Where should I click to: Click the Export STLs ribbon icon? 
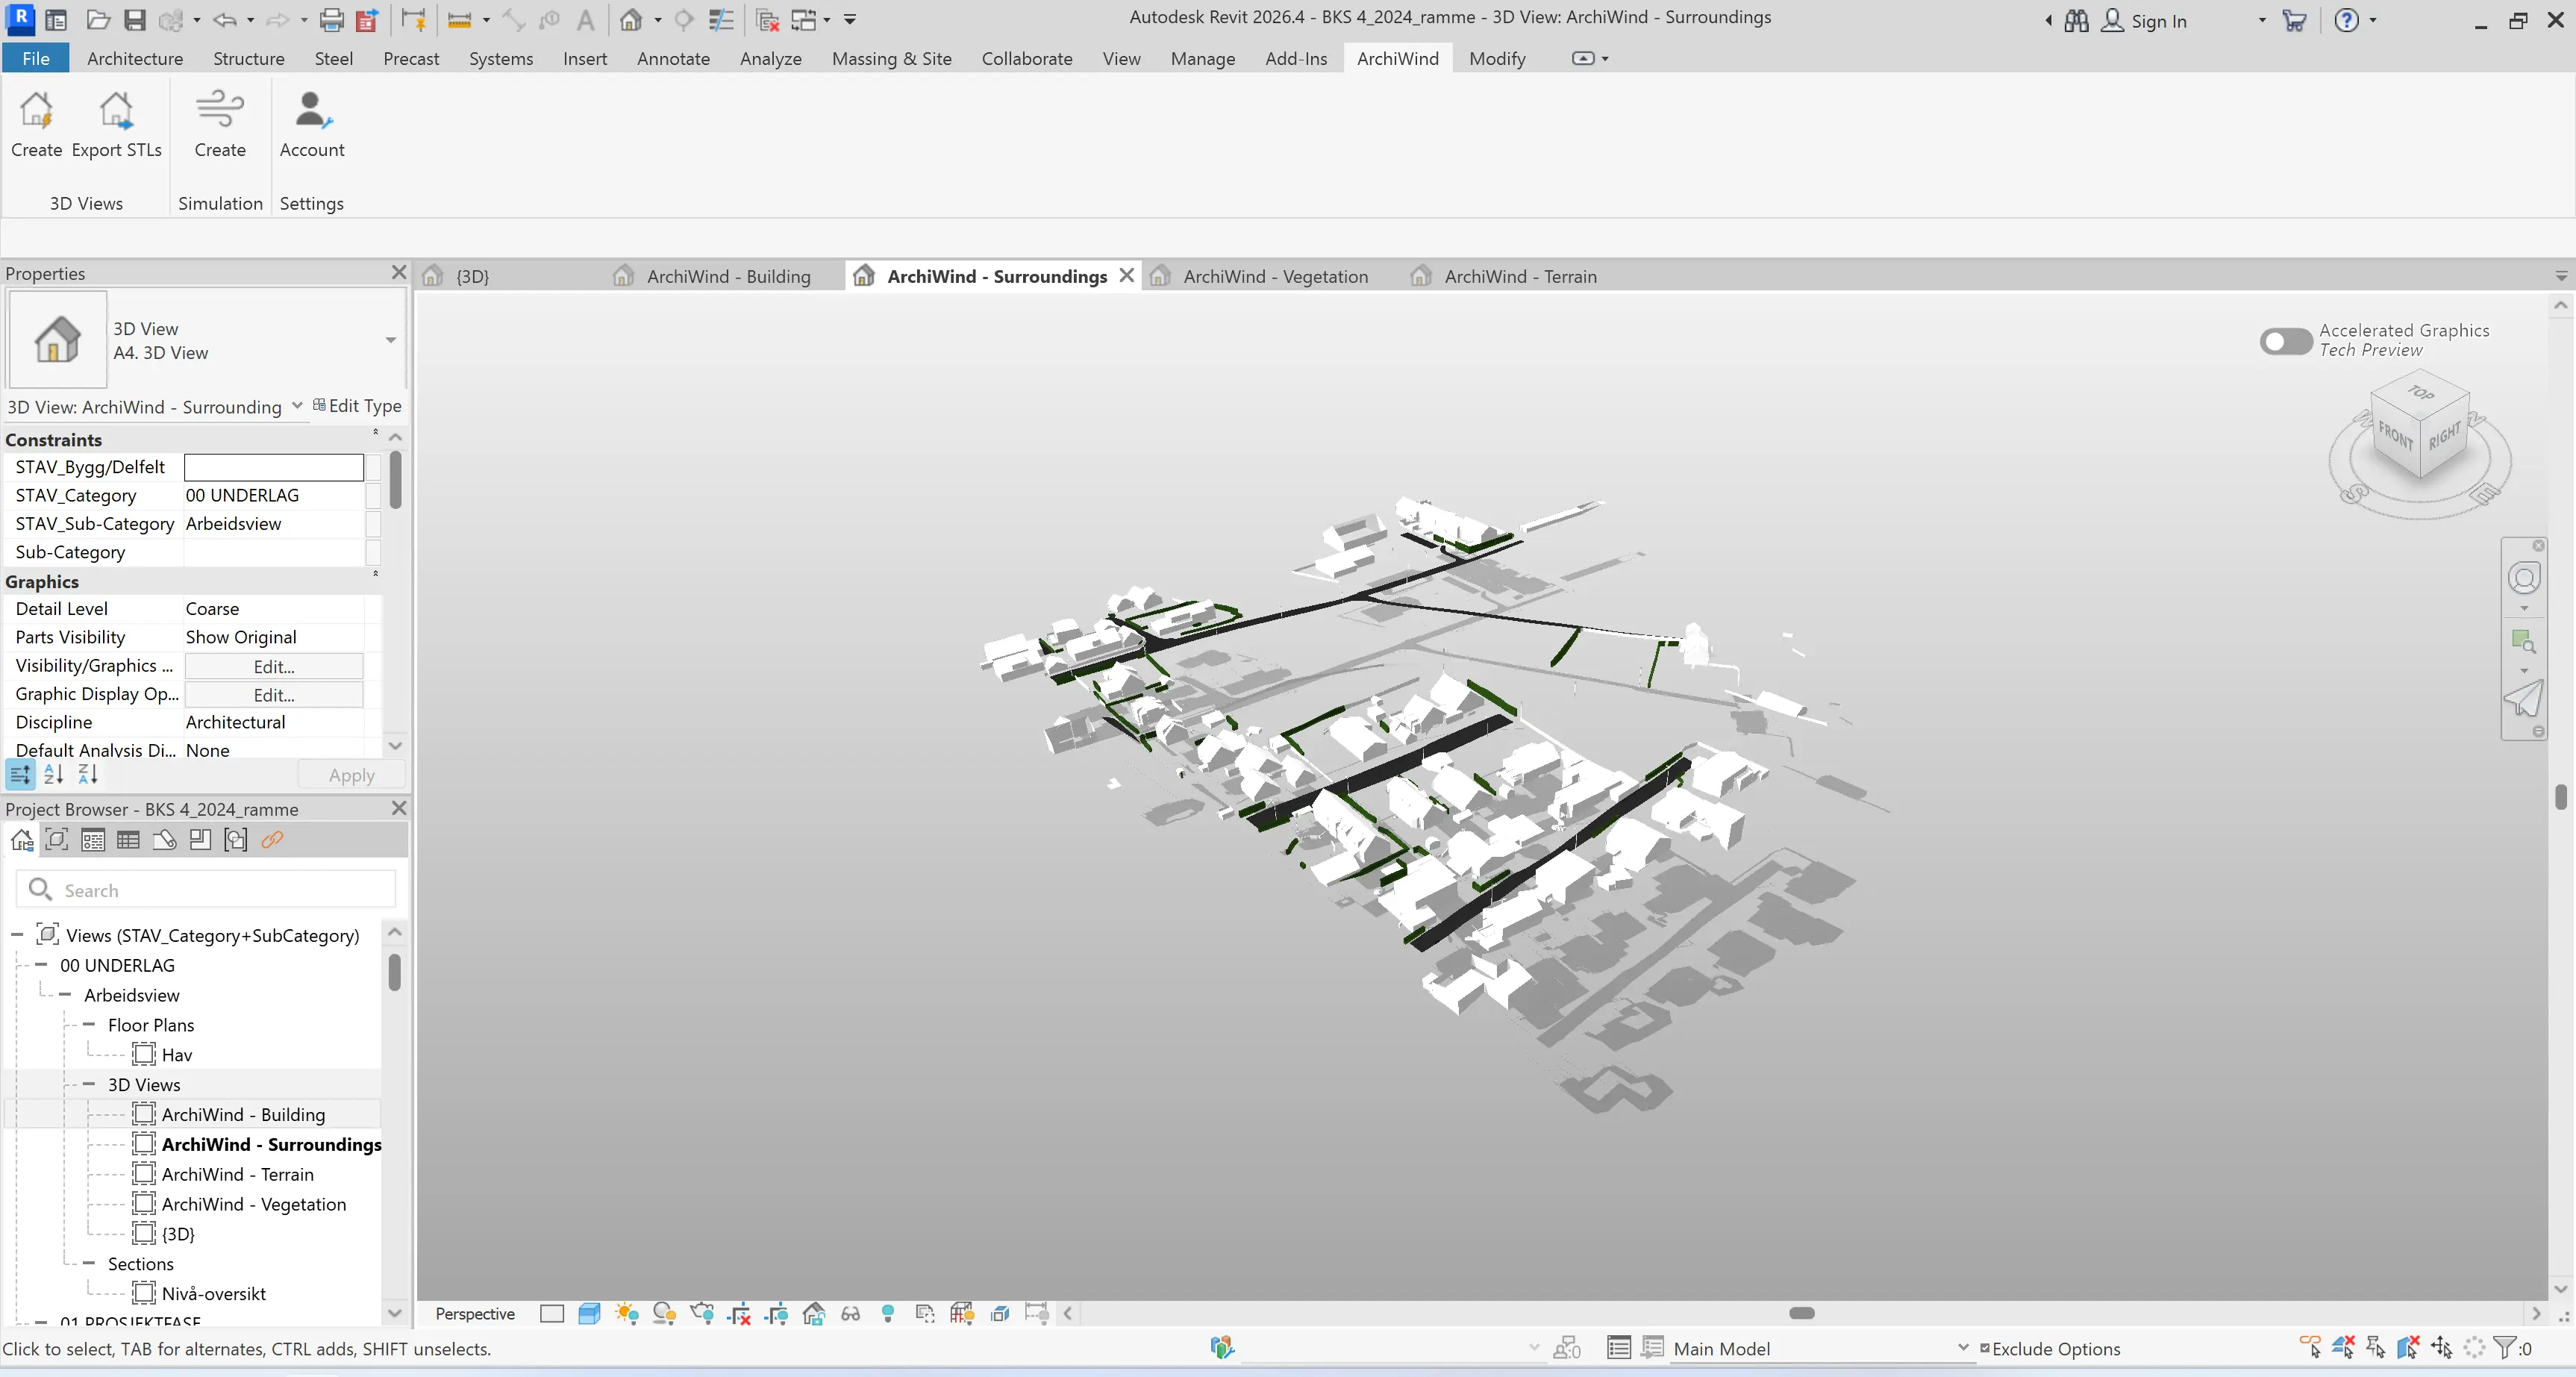116,112
